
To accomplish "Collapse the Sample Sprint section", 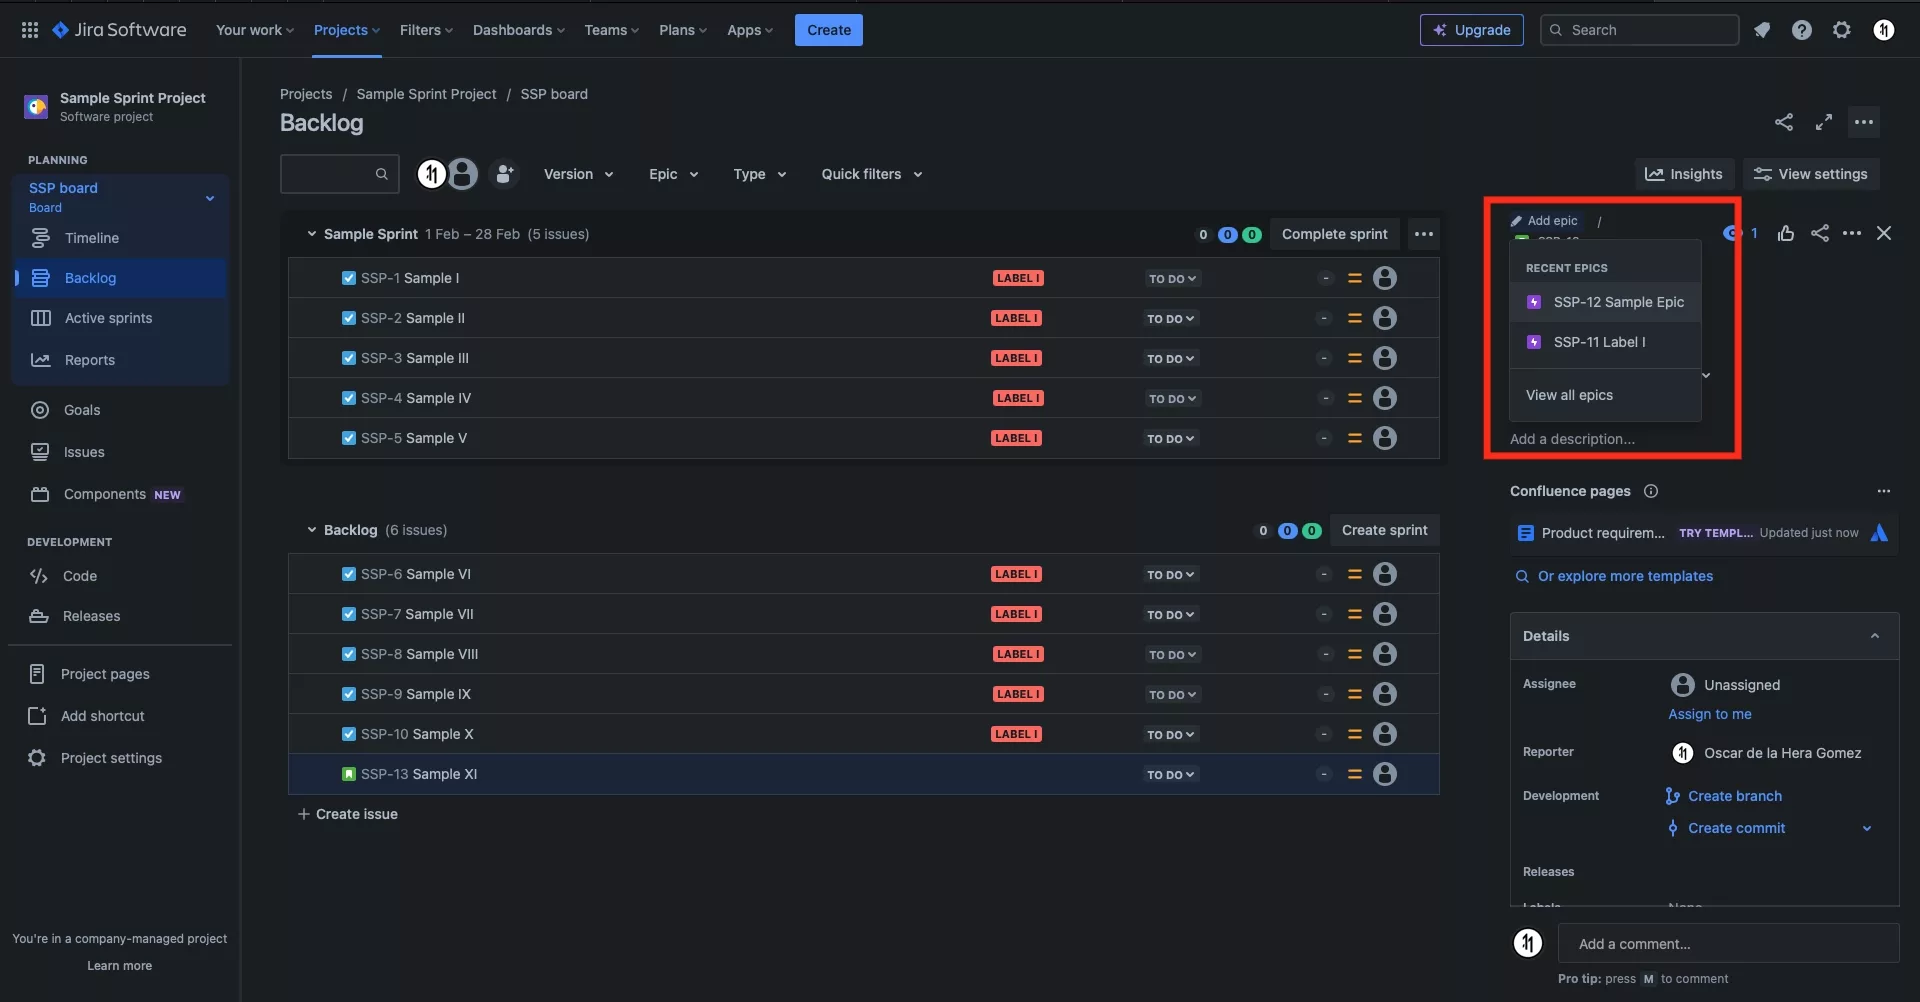I will (x=311, y=234).
